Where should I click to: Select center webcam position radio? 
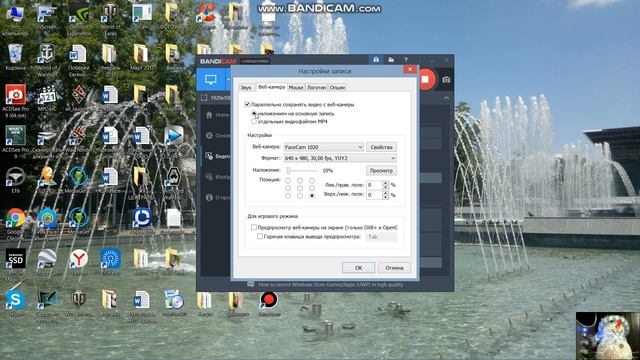tap(300, 188)
